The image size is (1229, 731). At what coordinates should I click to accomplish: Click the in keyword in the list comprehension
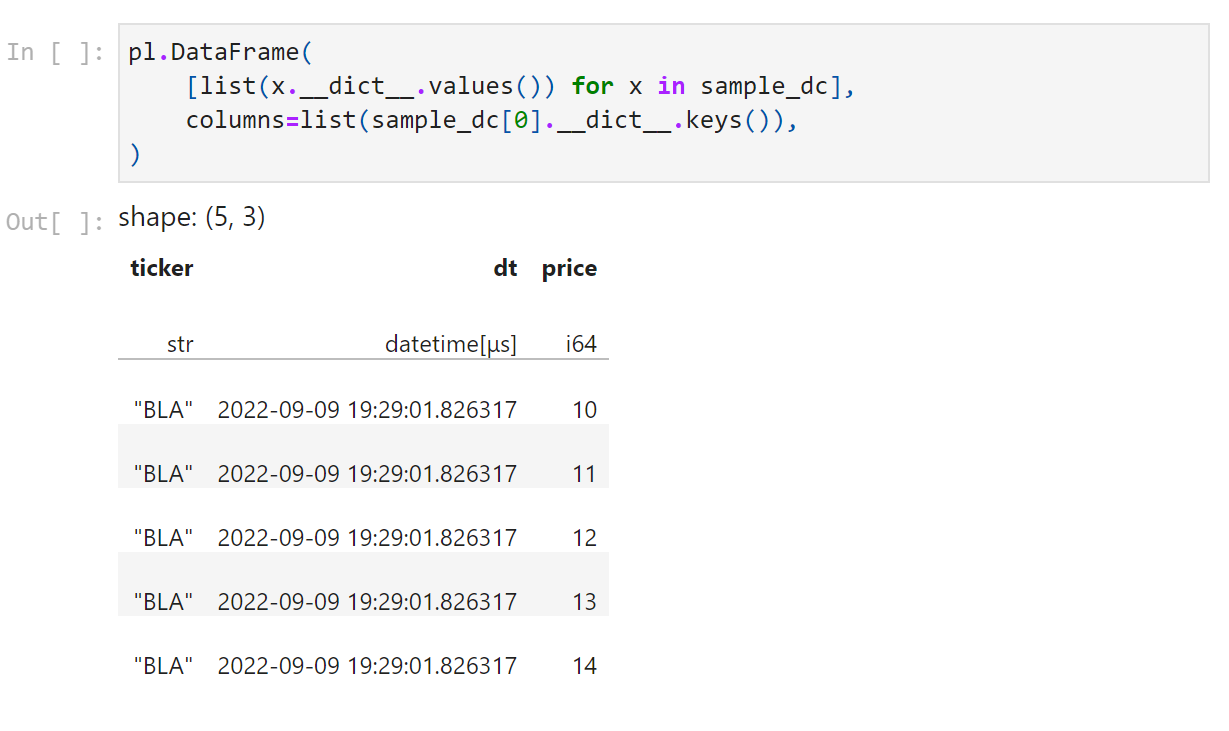[670, 85]
